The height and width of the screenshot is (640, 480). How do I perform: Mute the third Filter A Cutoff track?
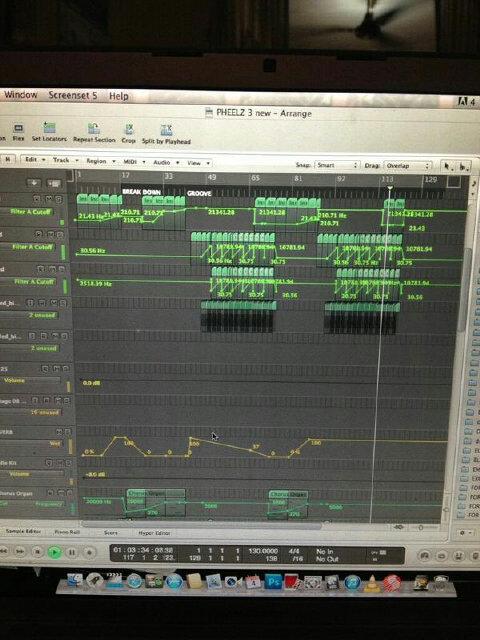point(52,269)
